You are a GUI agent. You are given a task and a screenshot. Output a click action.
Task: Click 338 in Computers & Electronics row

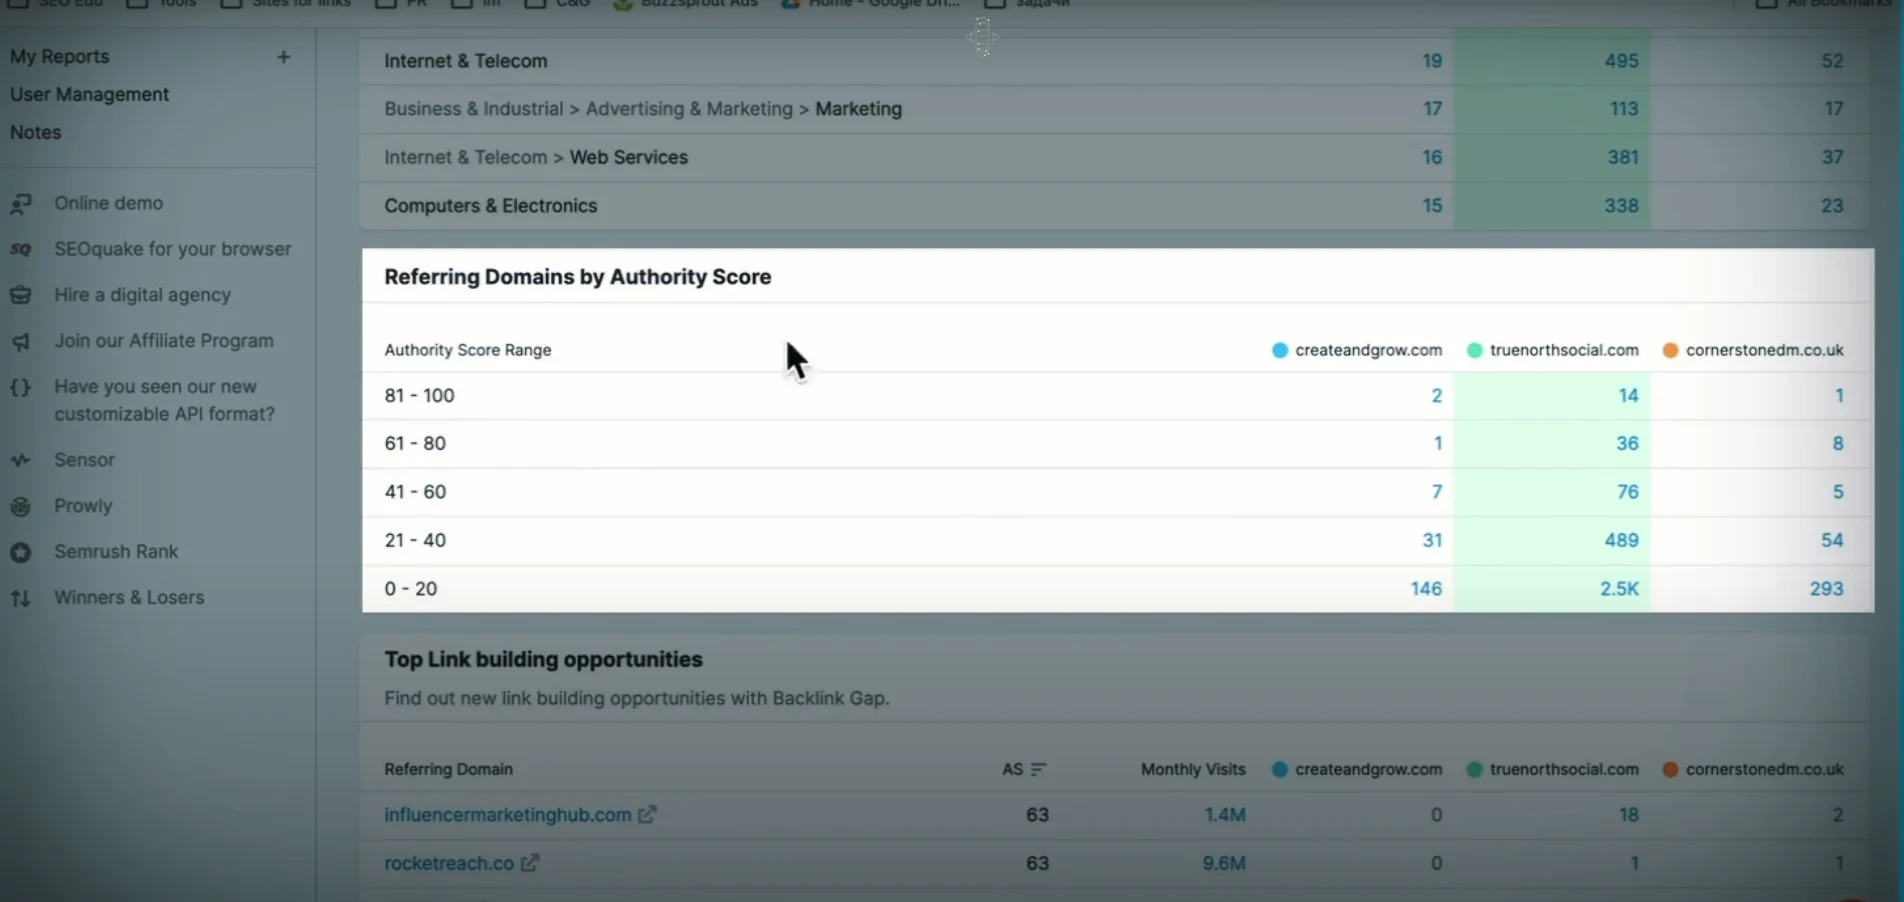pyautogui.click(x=1621, y=206)
